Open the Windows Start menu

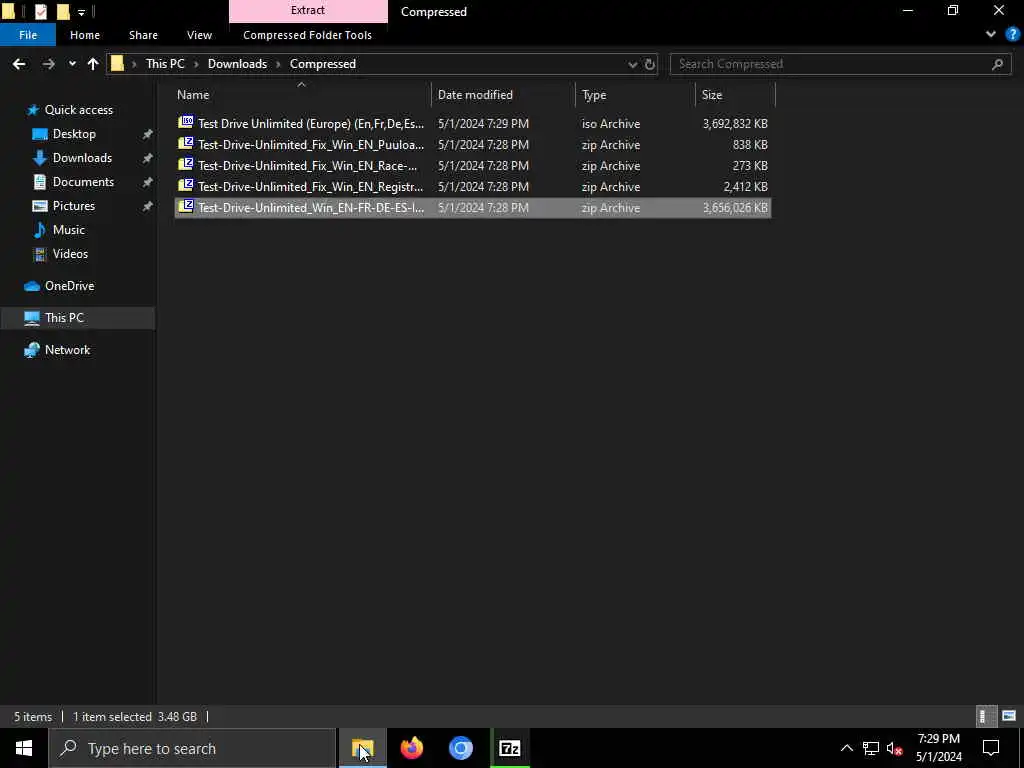point(24,748)
